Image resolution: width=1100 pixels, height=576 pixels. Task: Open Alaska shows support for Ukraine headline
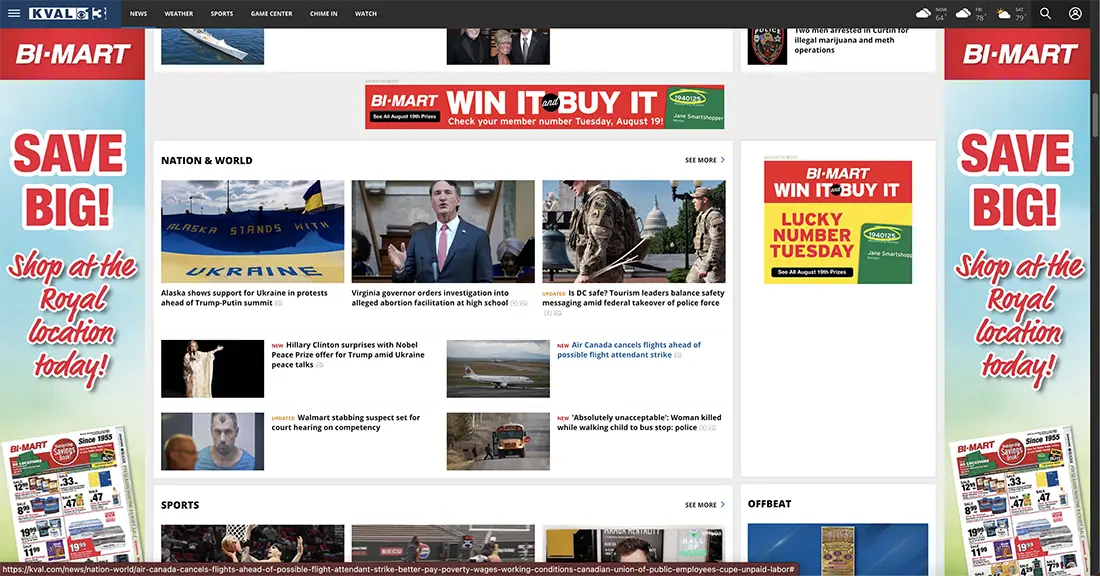pos(244,298)
